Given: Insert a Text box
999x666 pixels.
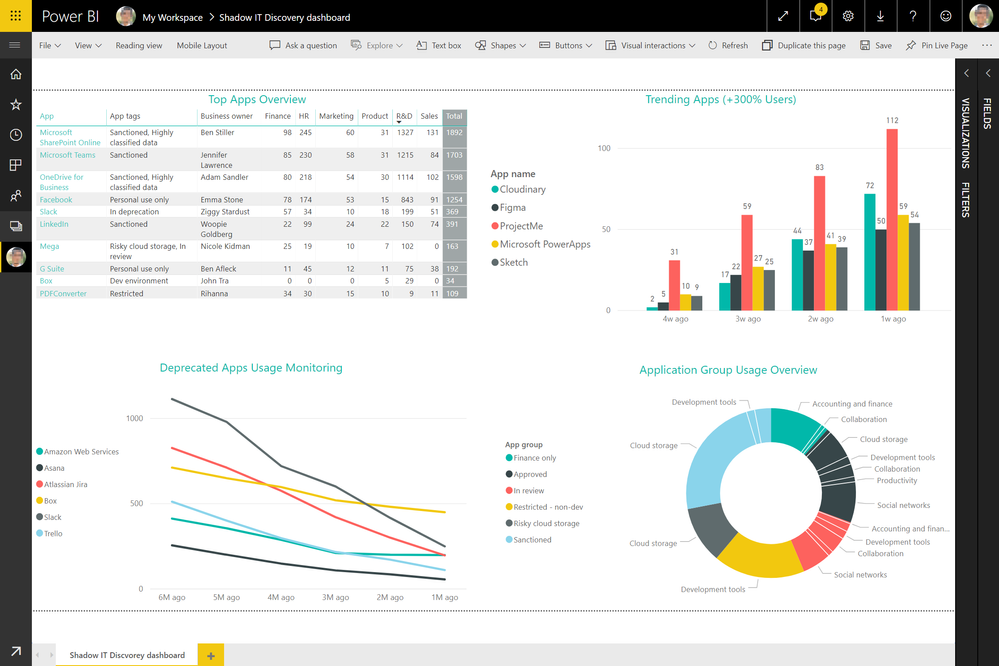Looking at the screenshot, I should pos(438,45).
